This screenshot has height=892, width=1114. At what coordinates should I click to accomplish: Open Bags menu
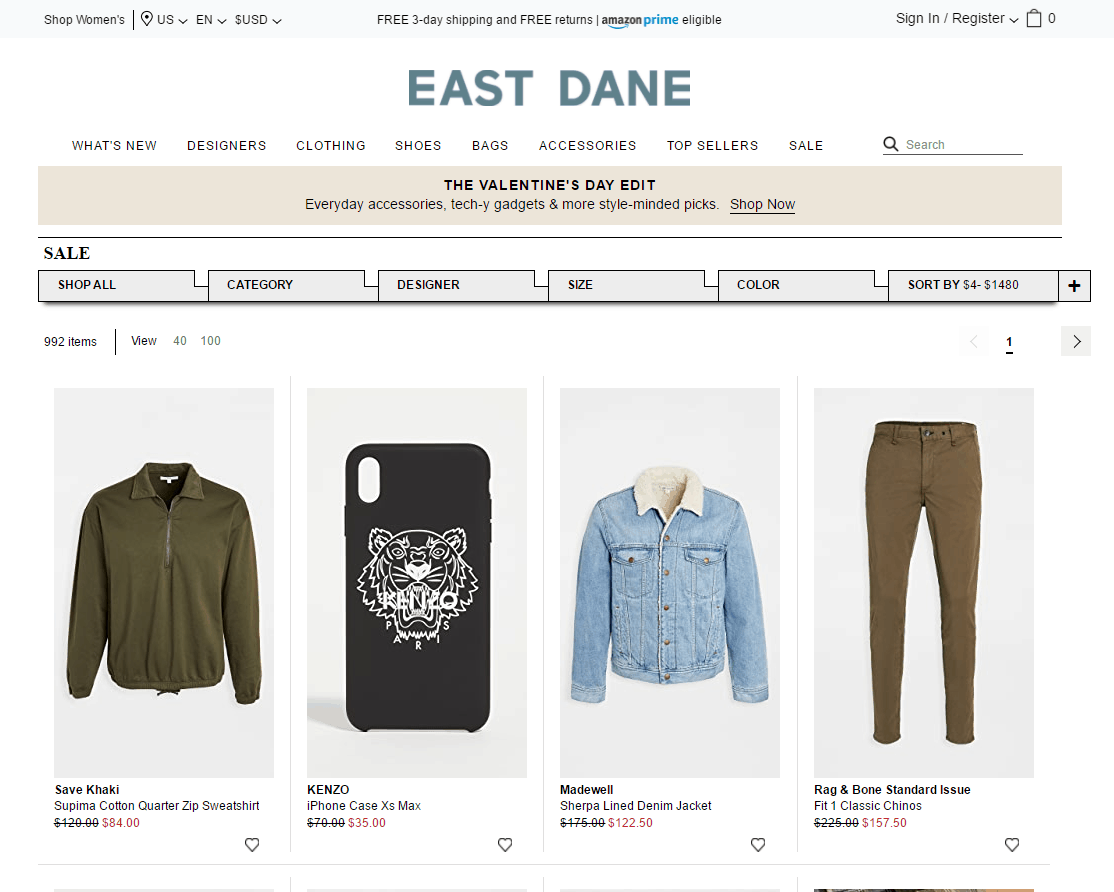[490, 146]
